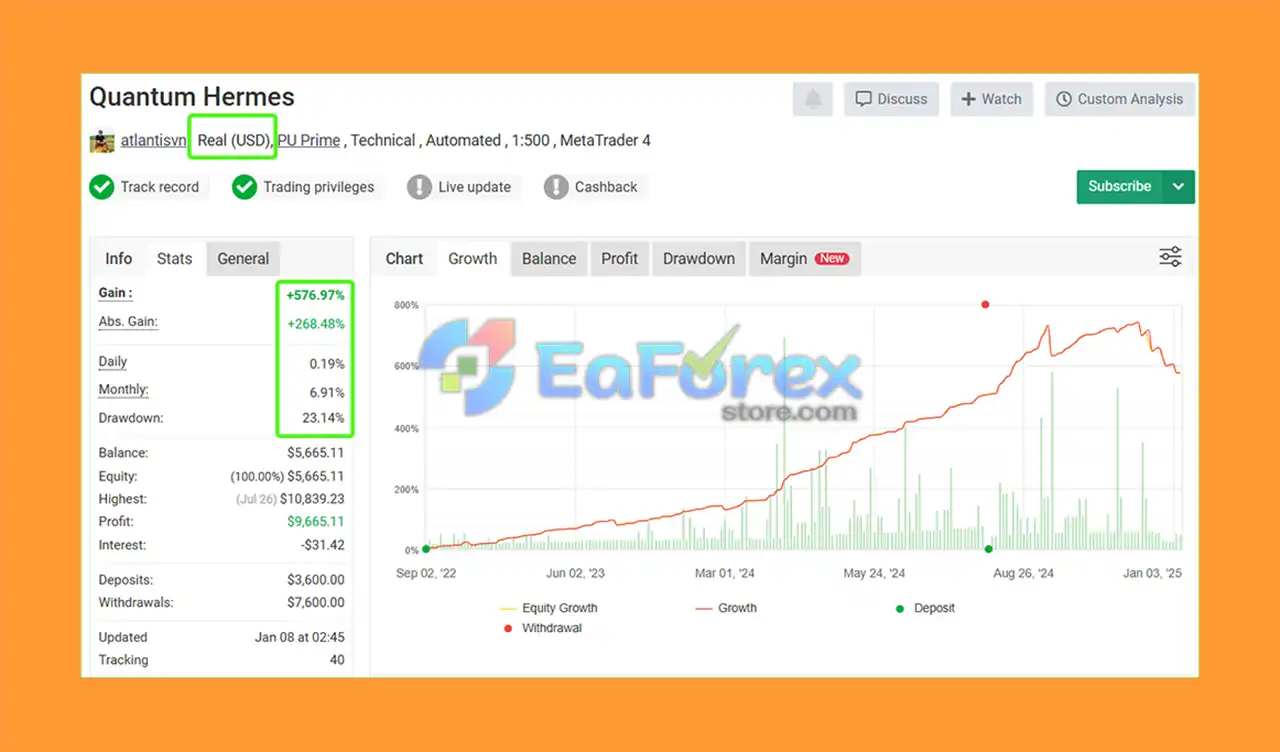Click the Live update label
Screen dimensions: 1280x752
click(474, 187)
